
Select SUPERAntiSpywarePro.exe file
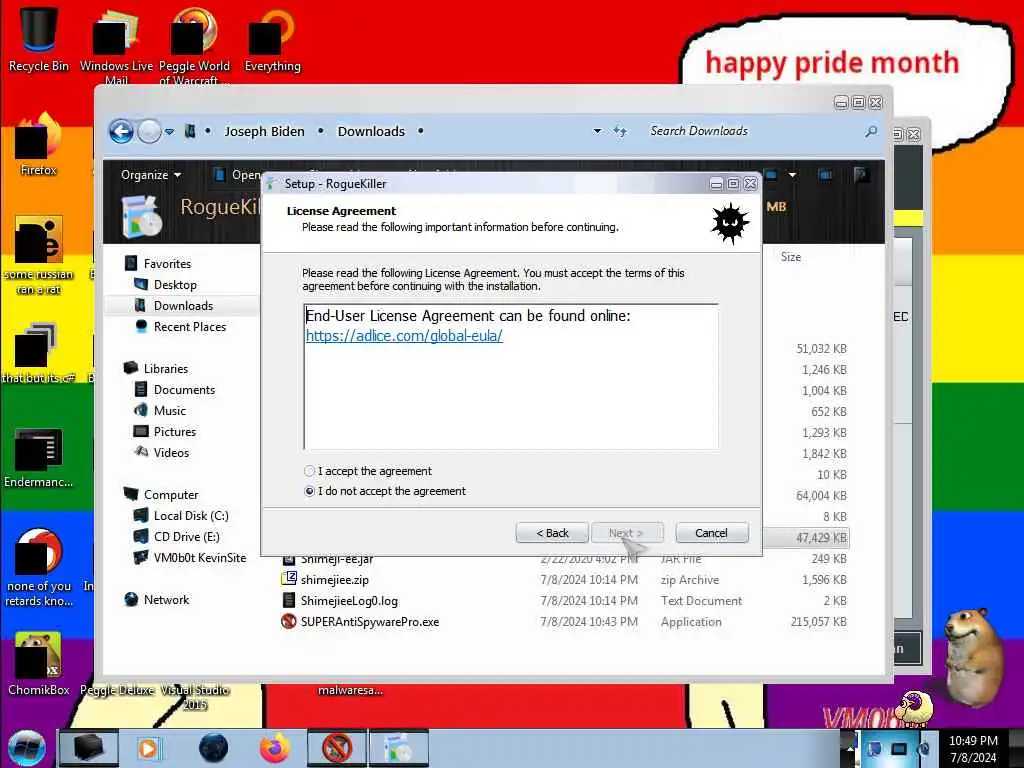point(370,621)
